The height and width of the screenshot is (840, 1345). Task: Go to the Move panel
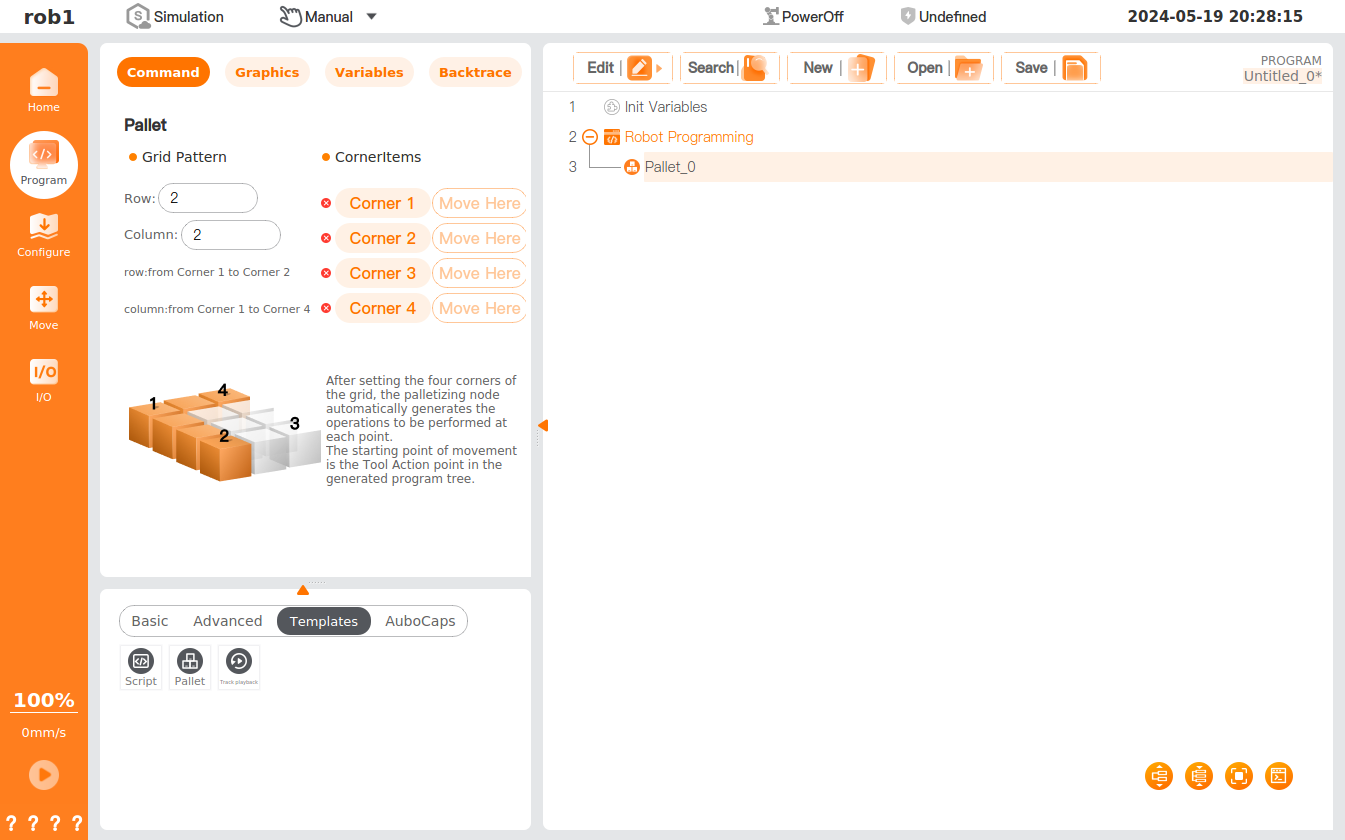43,308
